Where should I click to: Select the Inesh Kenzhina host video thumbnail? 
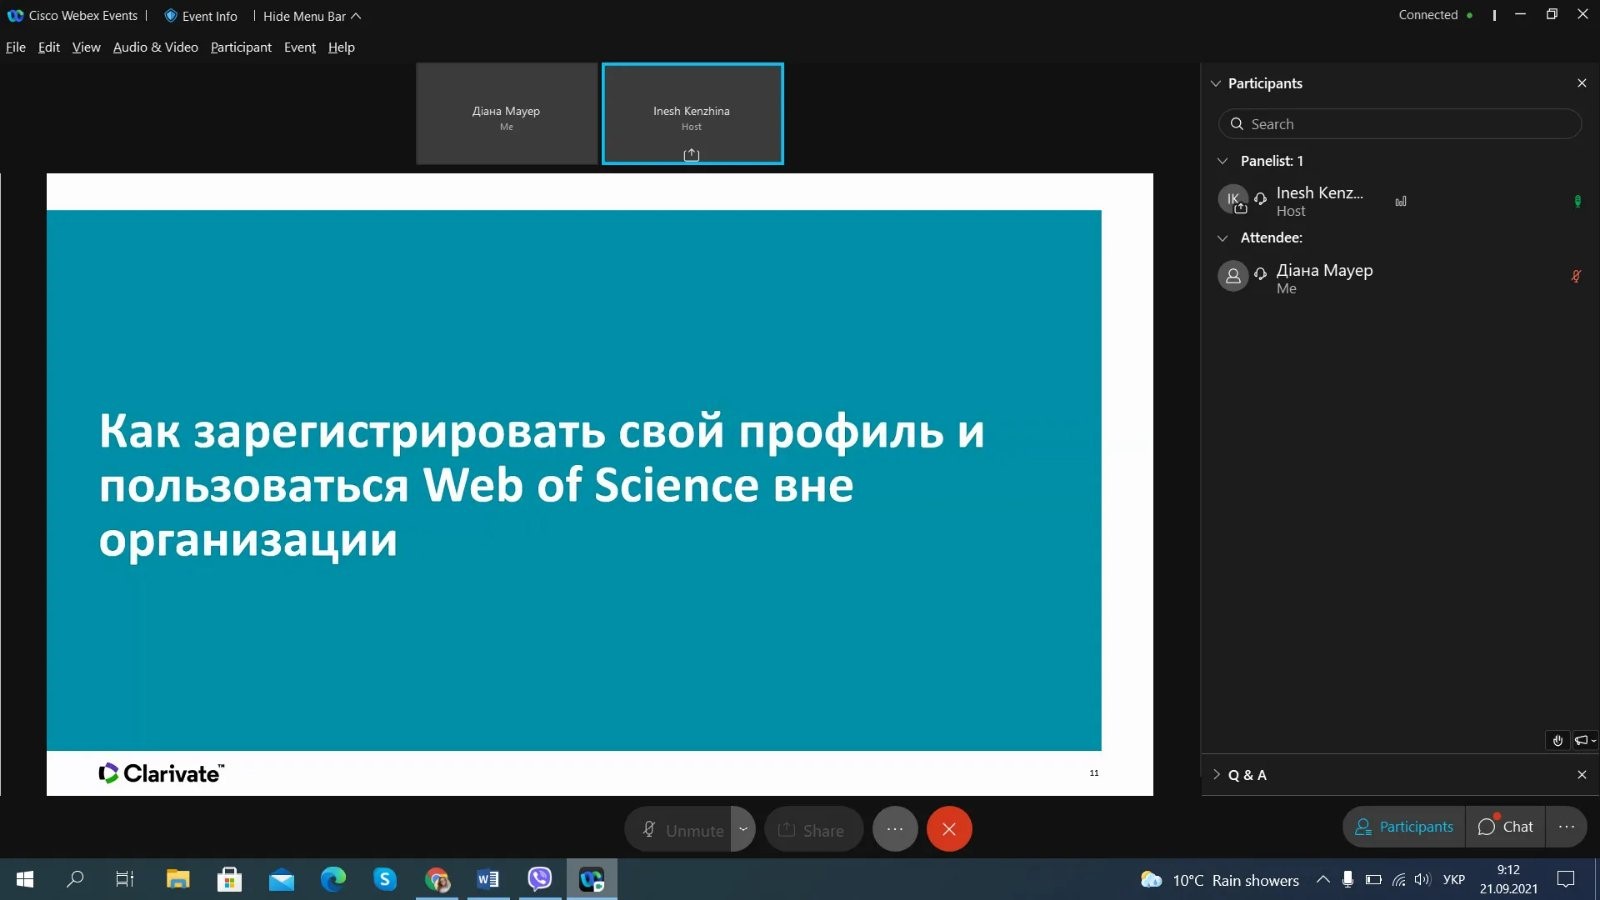click(692, 114)
